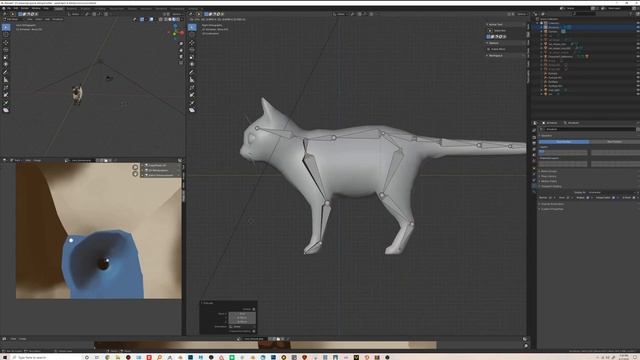Screen dimensions: 640x360
Task: Choose the Rotate tool in left viewport toolbar
Action: pos(6,50)
